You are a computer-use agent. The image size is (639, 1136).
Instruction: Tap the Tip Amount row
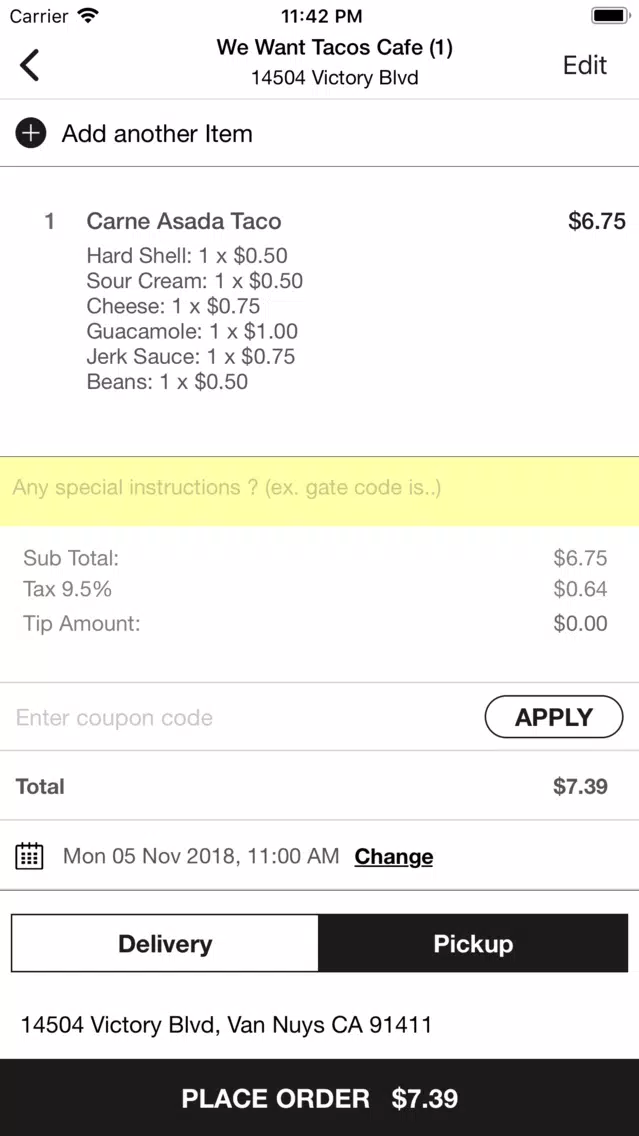pos(315,623)
